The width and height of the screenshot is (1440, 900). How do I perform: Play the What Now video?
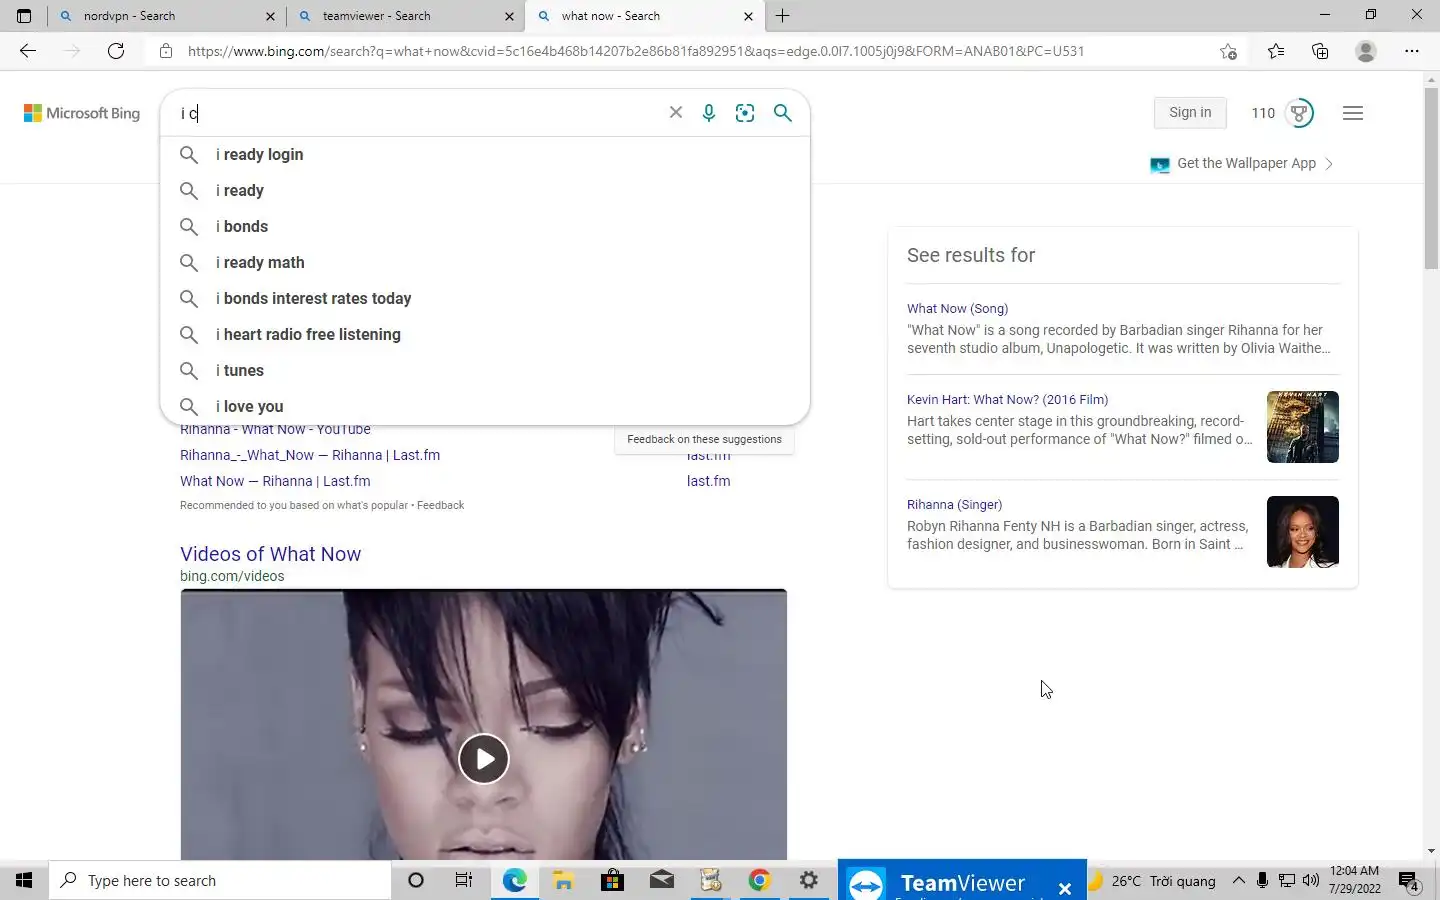pos(484,759)
